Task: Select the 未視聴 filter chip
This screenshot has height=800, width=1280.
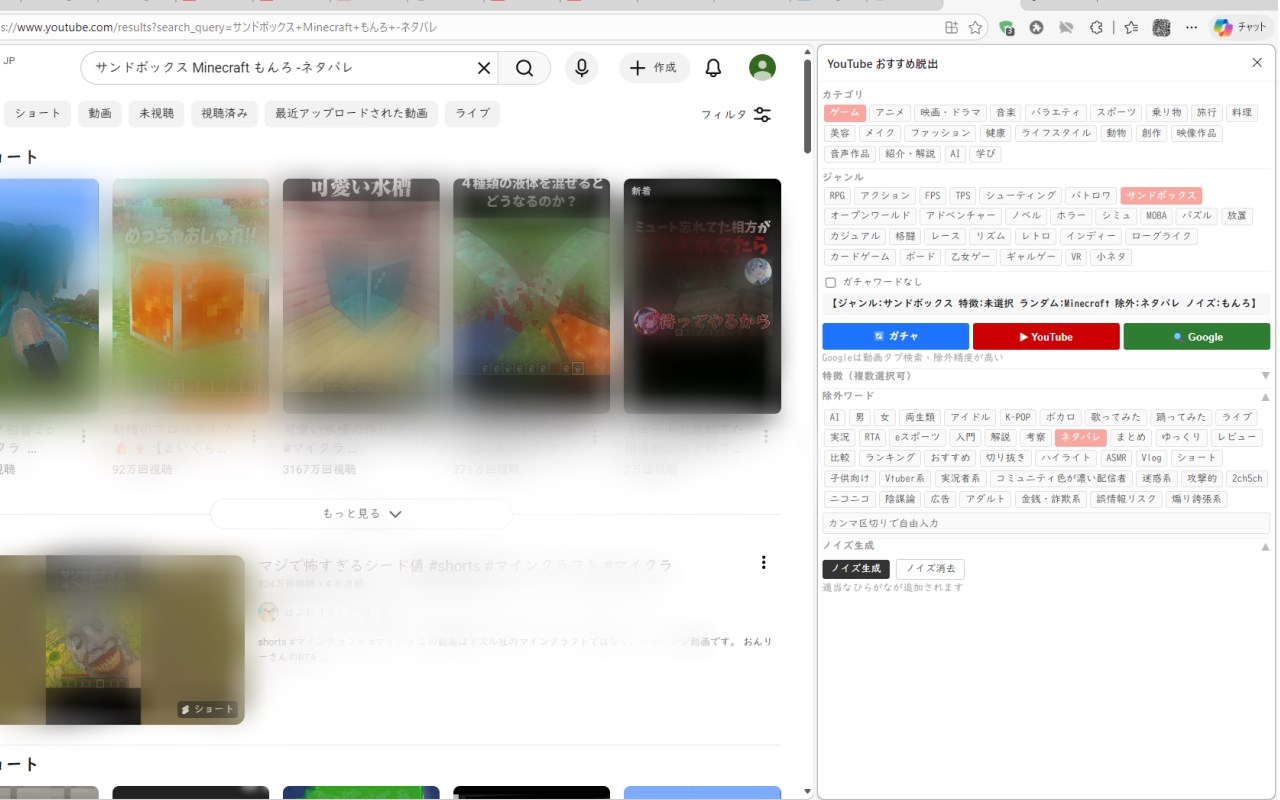Action: (156, 114)
